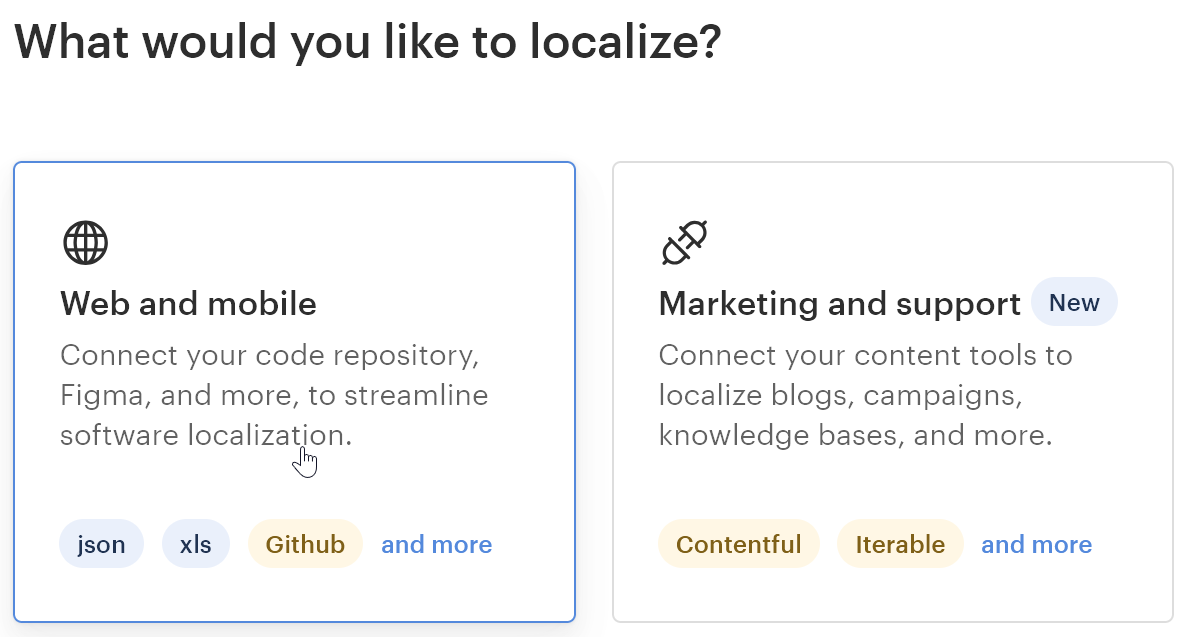Open 'and more' link under Web and mobile
This screenshot has height=637, width=1190.
click(436, 545)
